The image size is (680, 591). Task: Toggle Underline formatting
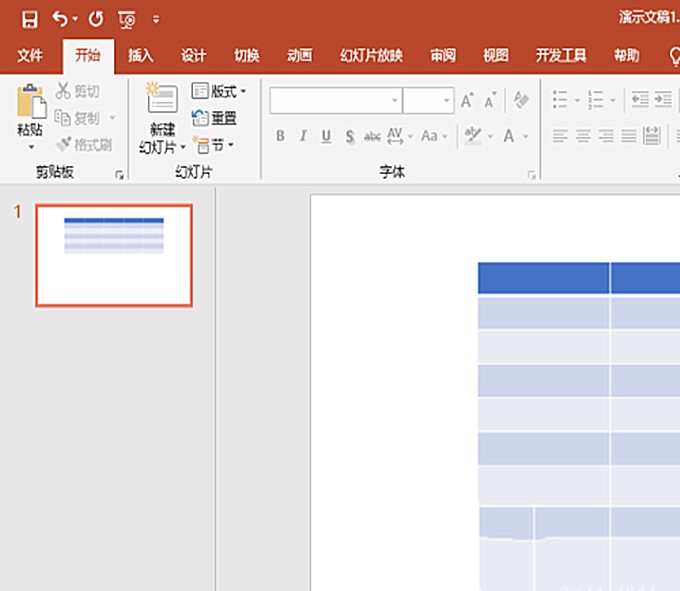pyautogui.click(x=326, y=136)
